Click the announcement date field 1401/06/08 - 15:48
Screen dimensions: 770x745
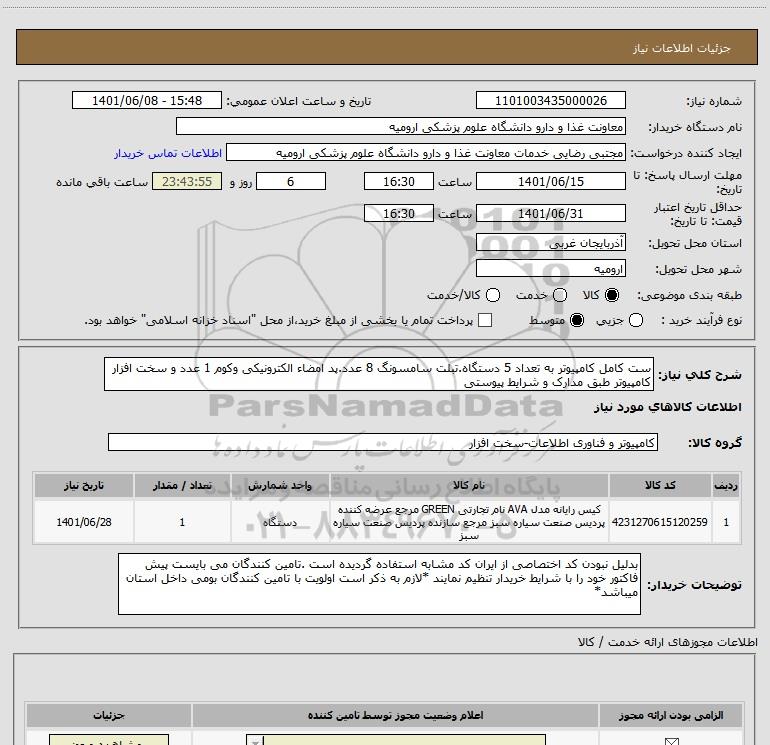pyautogui.click(x=147, y=100)
